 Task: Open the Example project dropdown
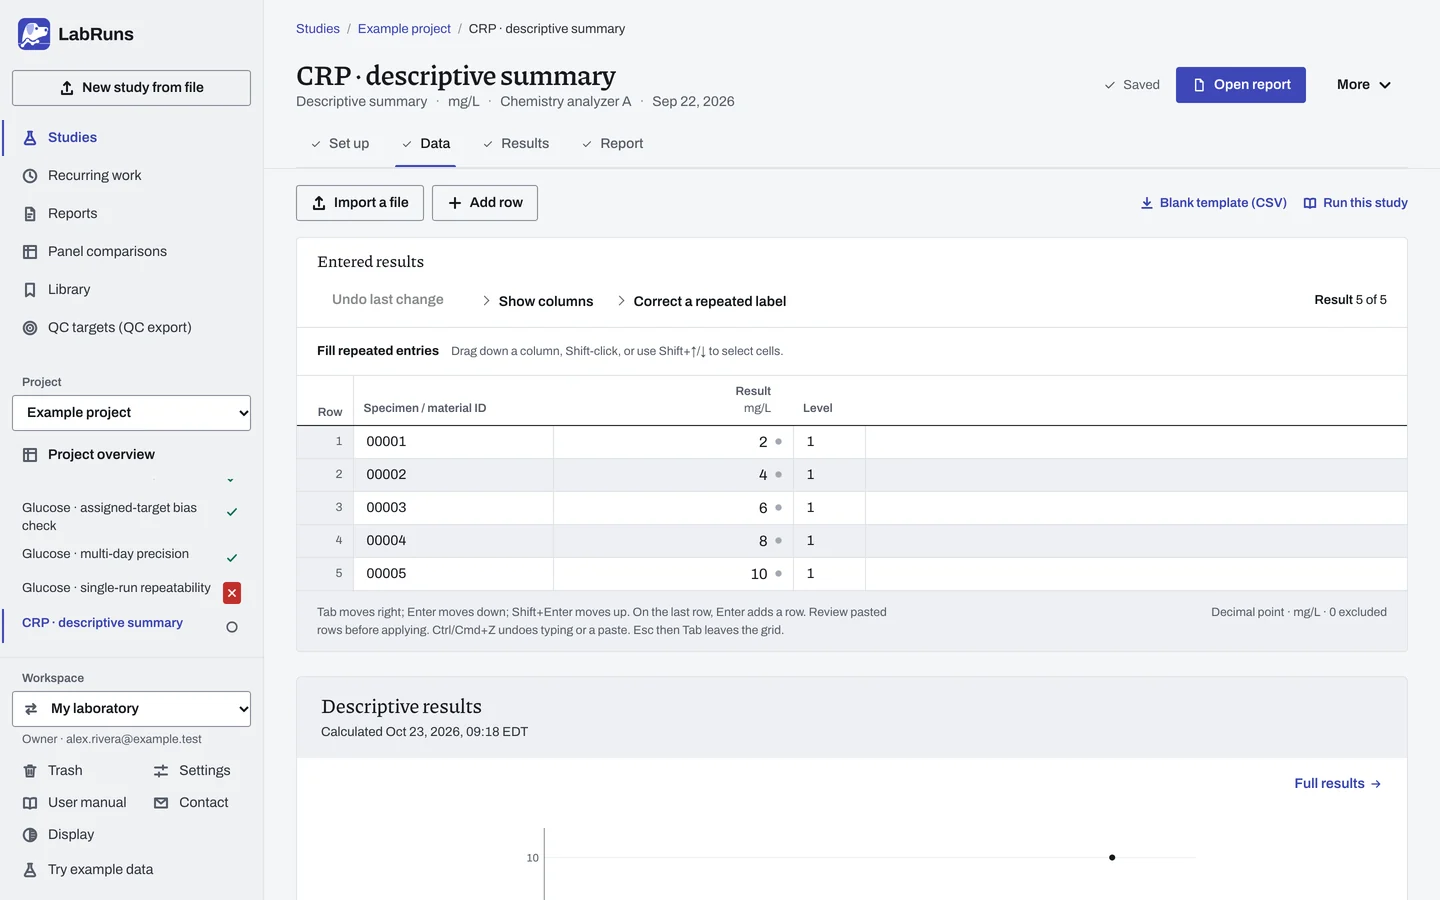point(131,413)
